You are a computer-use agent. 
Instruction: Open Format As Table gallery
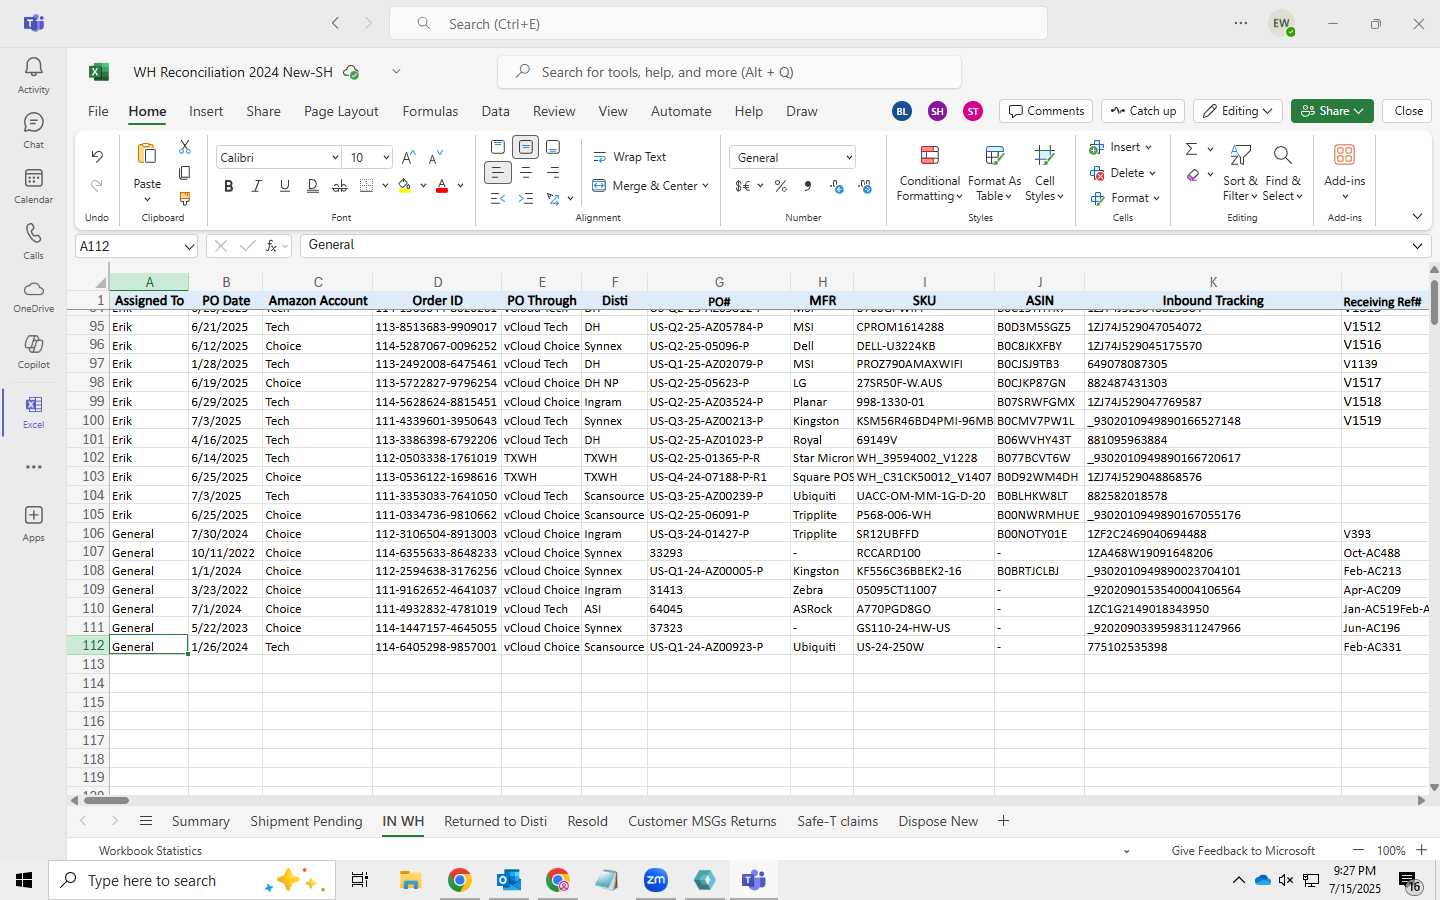click(994, 173)
